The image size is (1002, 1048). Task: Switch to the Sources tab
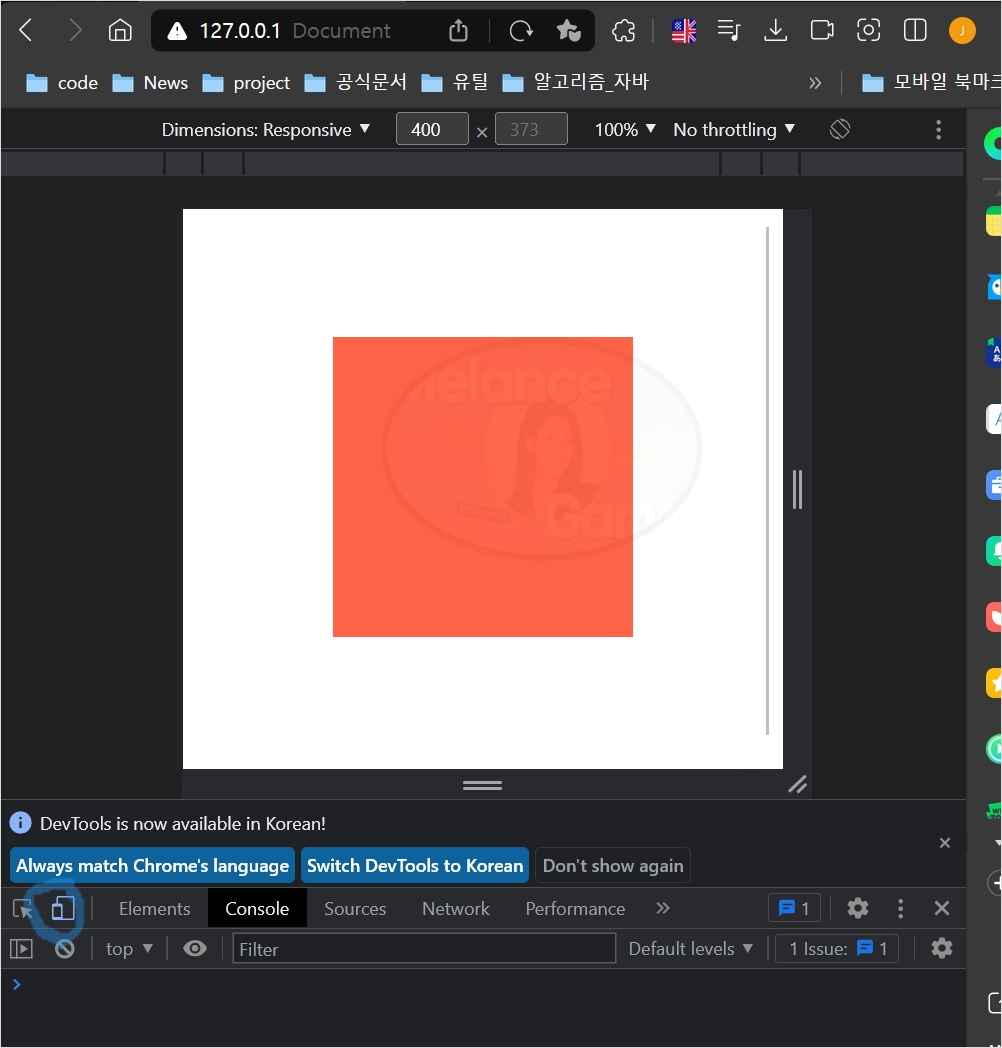(355, 909)
